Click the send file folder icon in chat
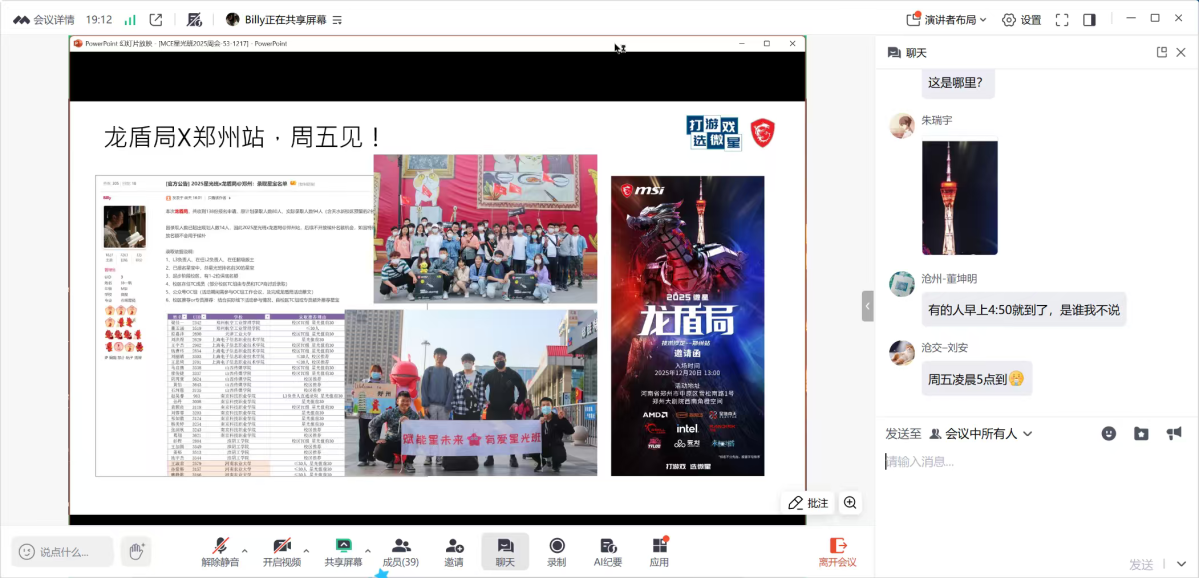The image size is (1199, 578). 1141,433
